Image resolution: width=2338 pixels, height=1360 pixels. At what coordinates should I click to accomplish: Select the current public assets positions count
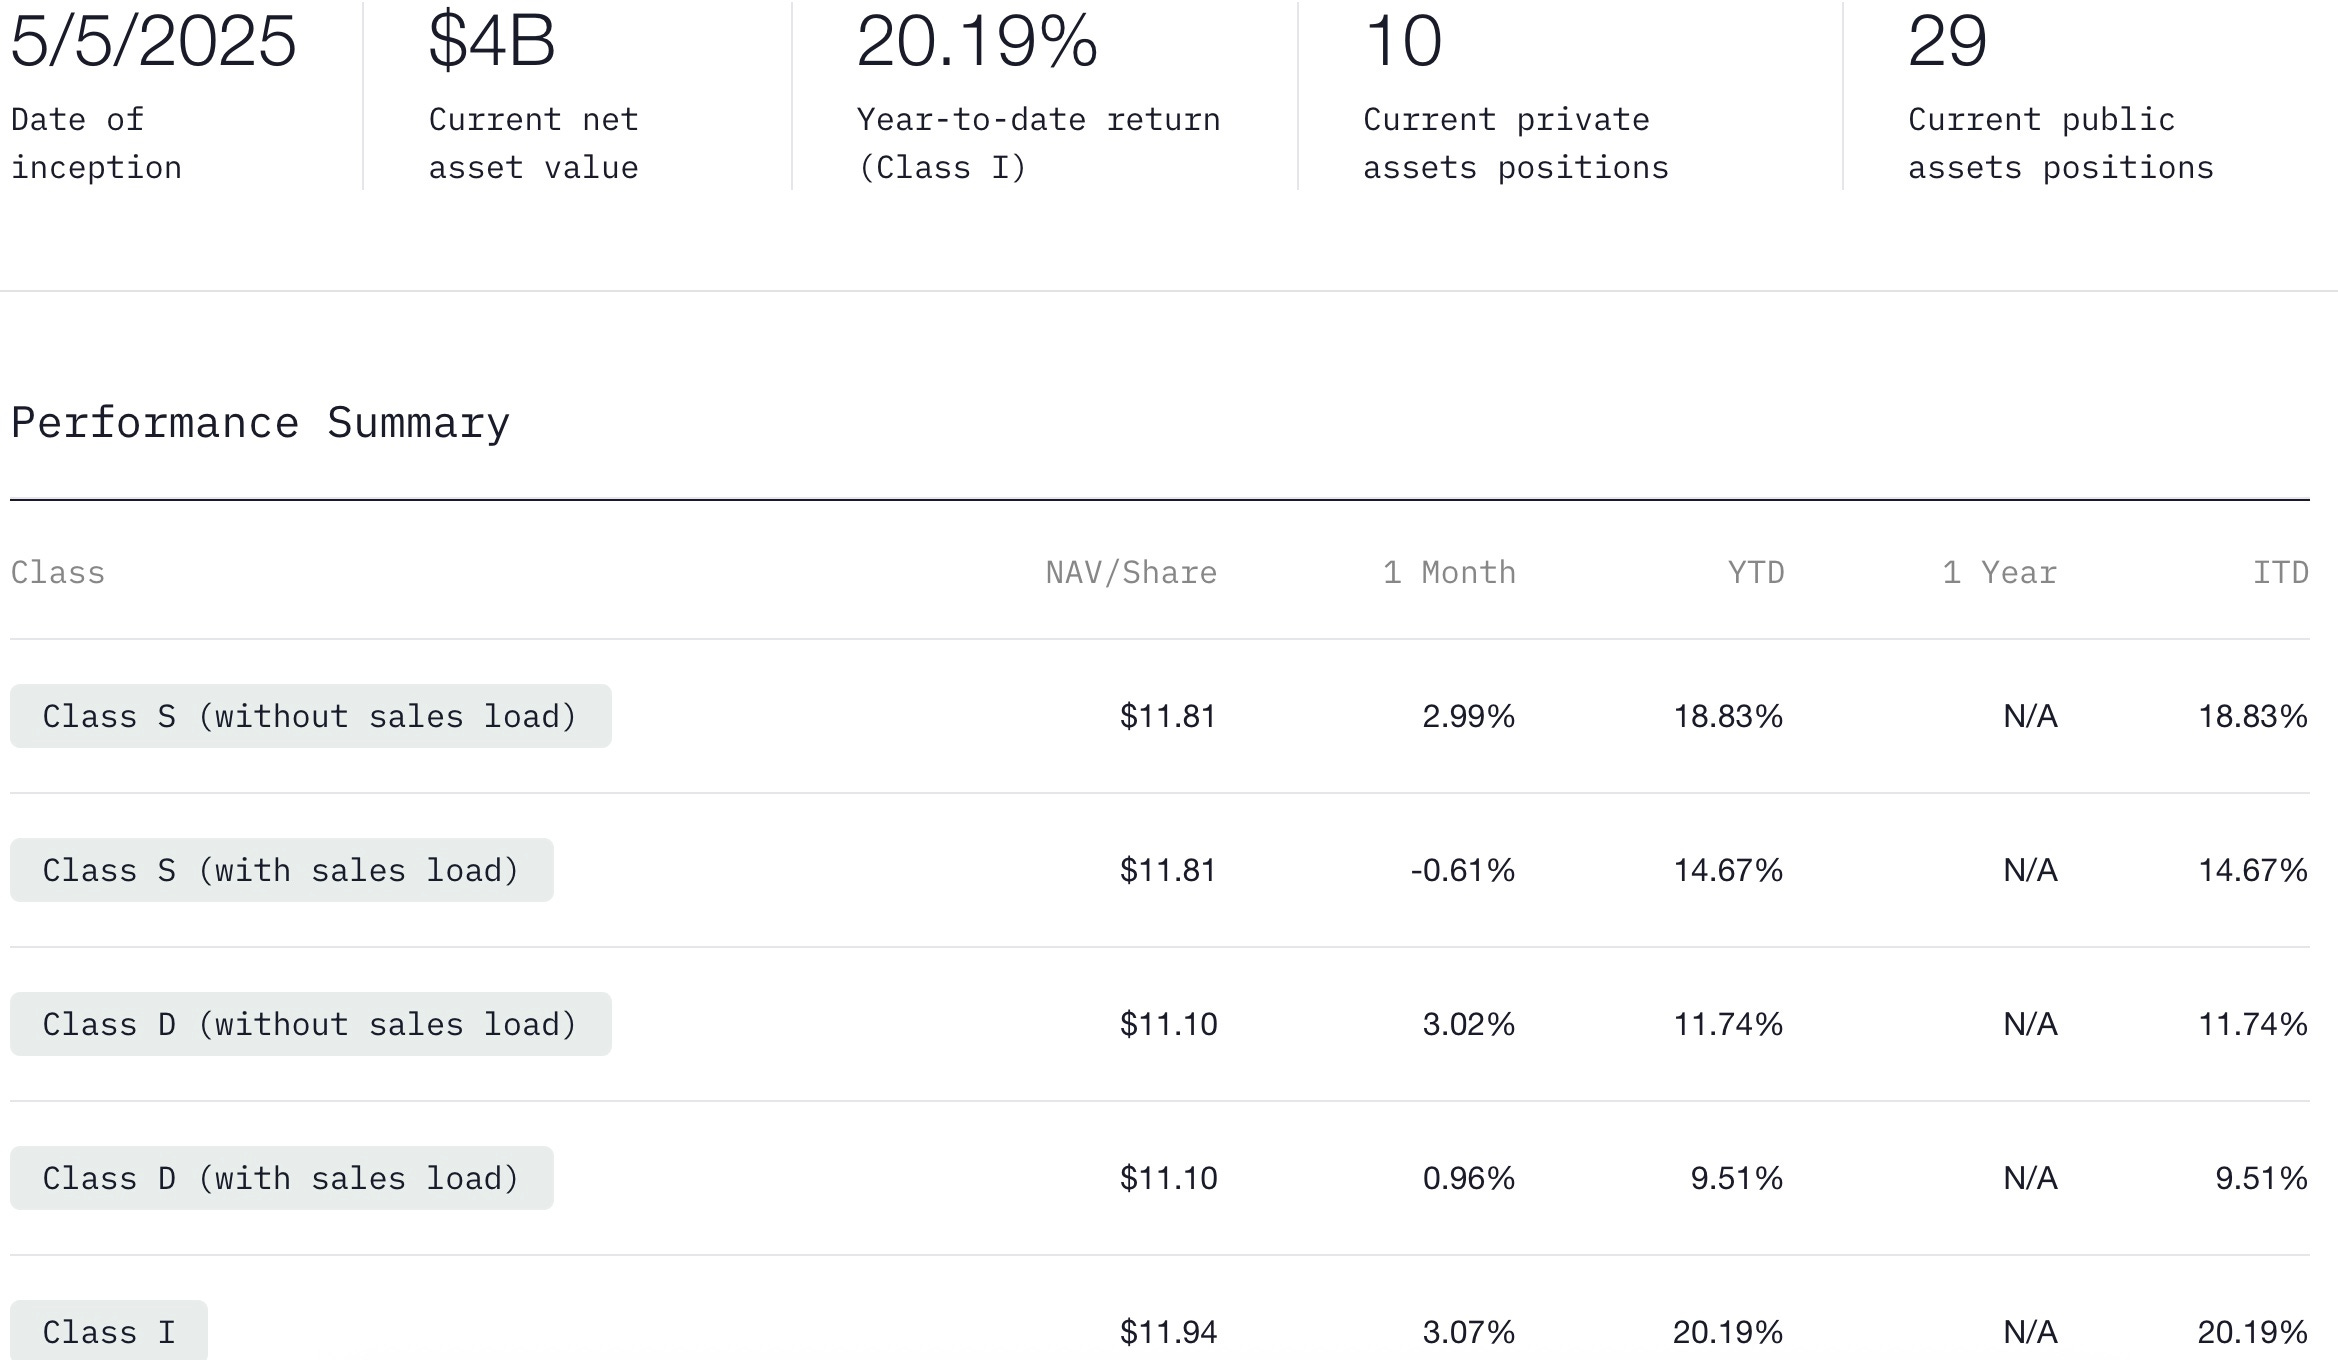point(1947,42)
